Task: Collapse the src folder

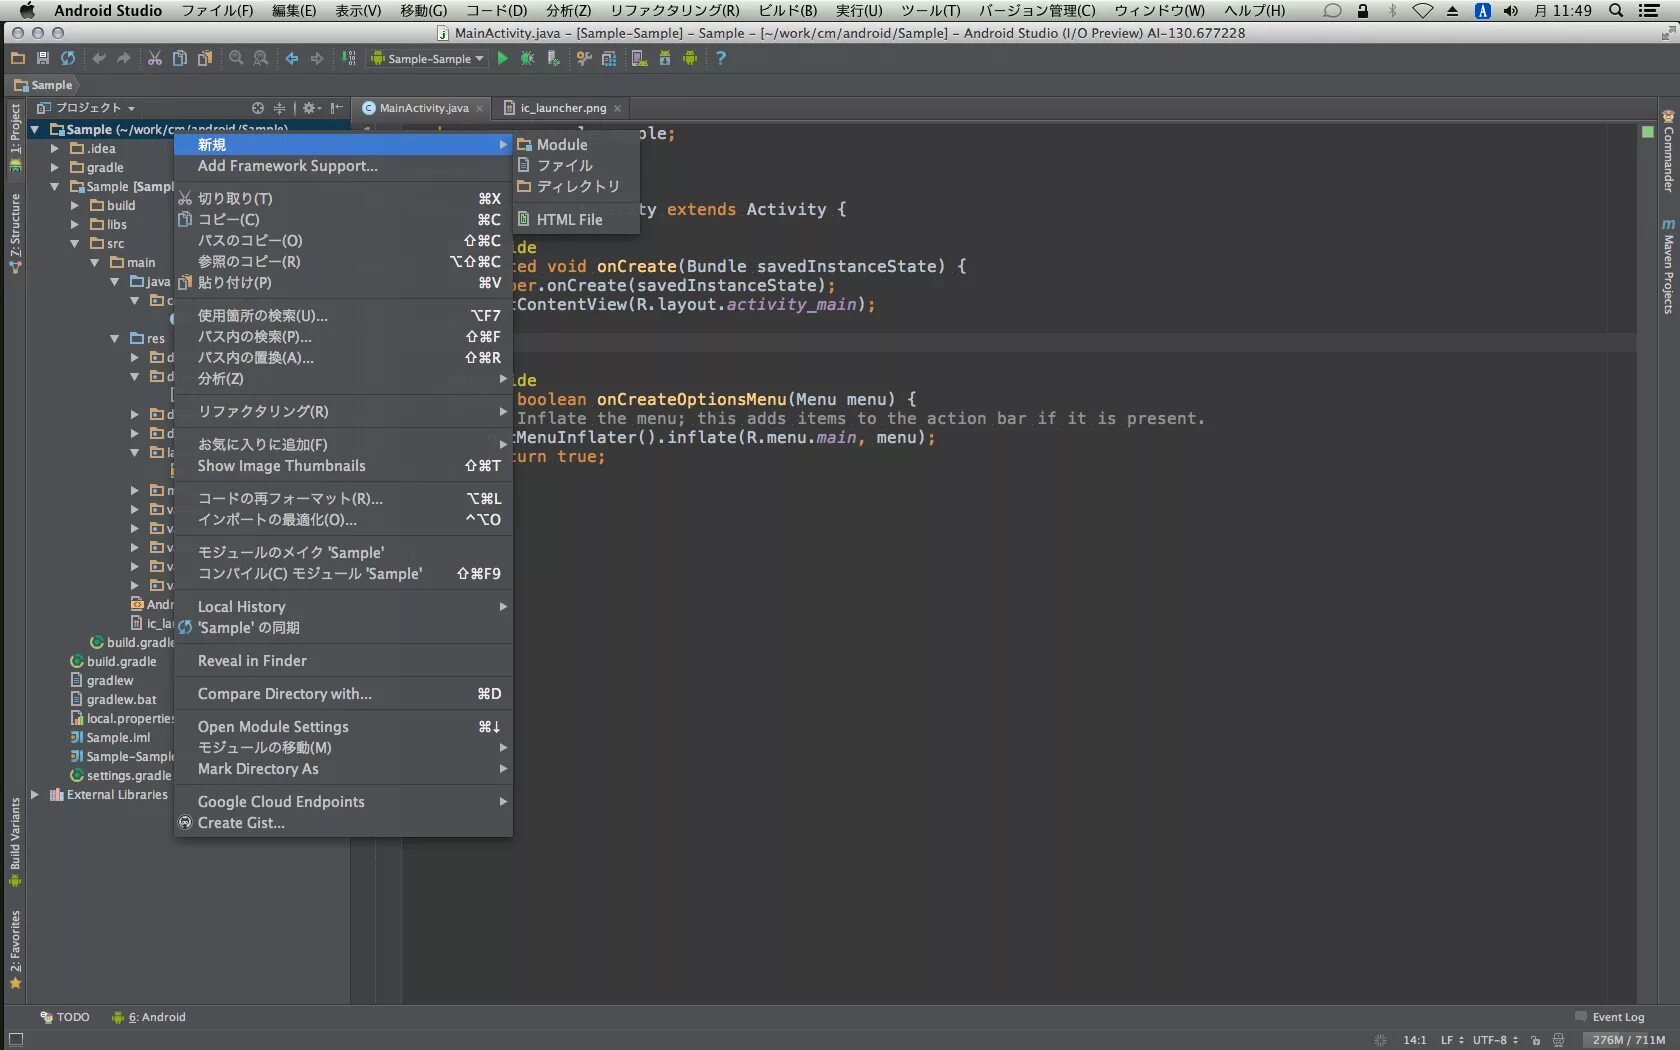Action: click(x=75, y=243)
